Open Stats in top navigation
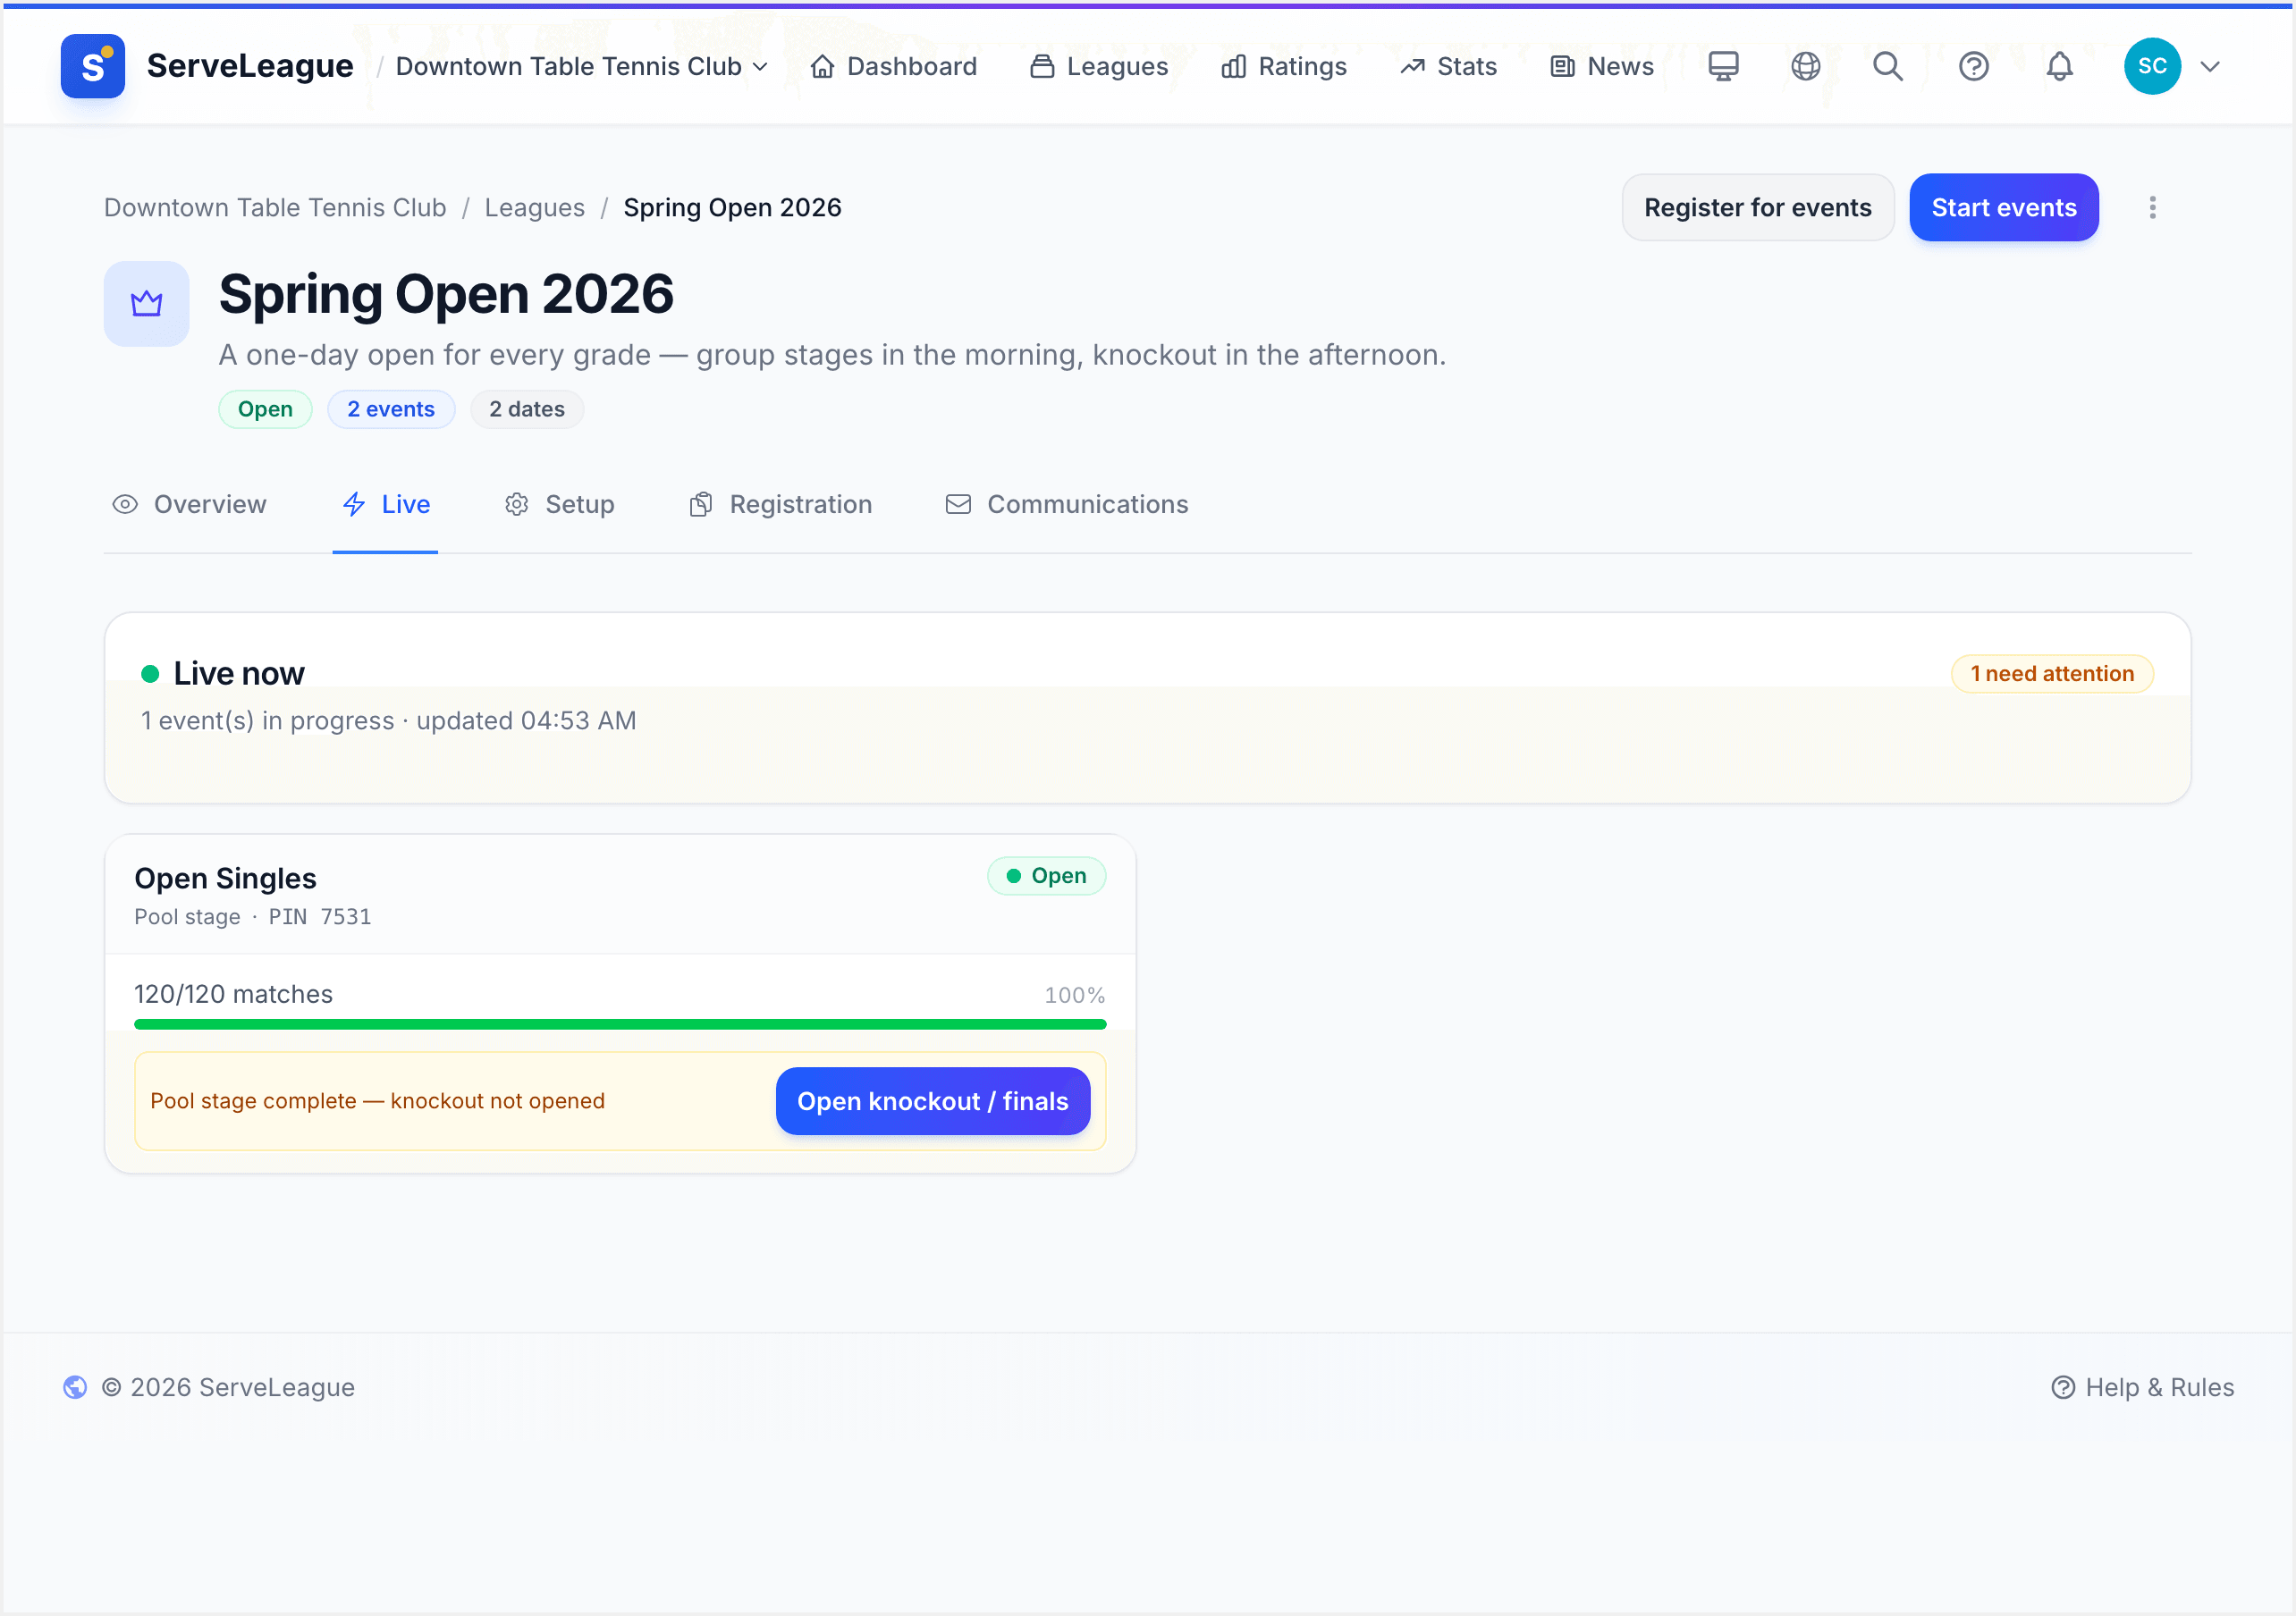 click(x=1448, y=66)
